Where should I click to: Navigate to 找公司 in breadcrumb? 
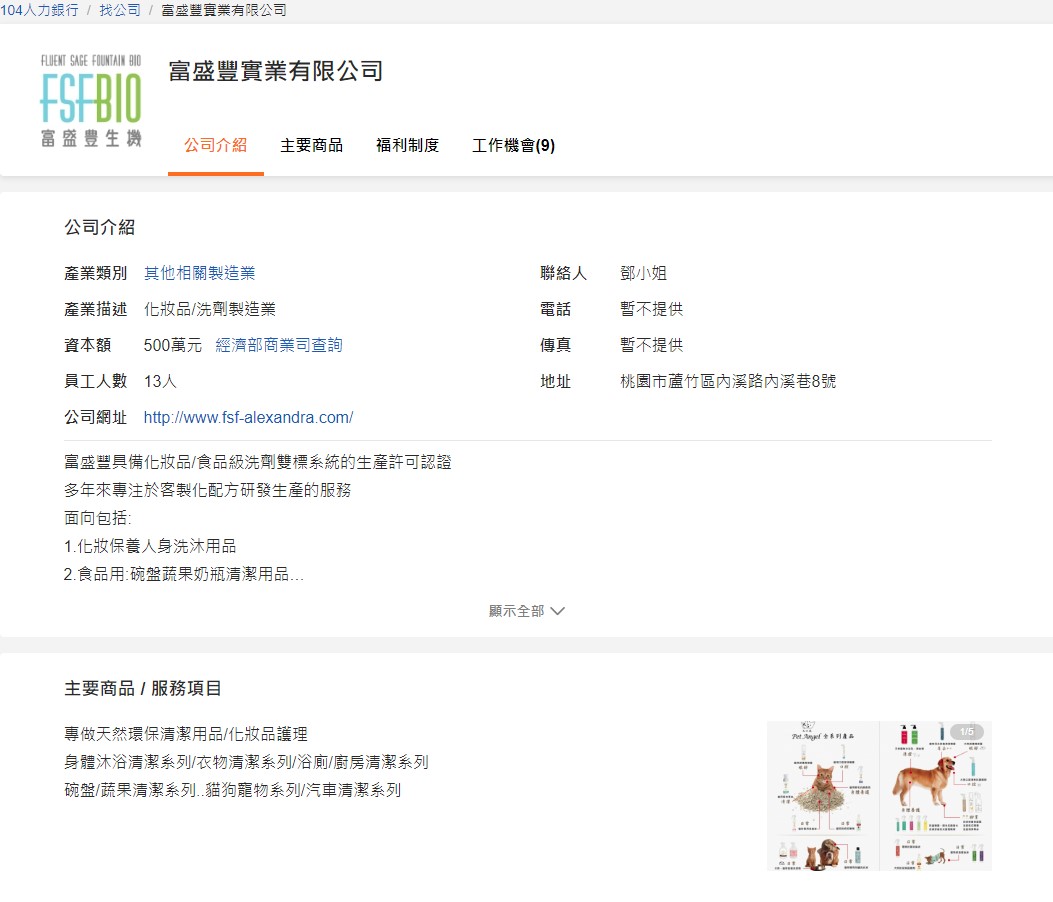tap(119, 10)
